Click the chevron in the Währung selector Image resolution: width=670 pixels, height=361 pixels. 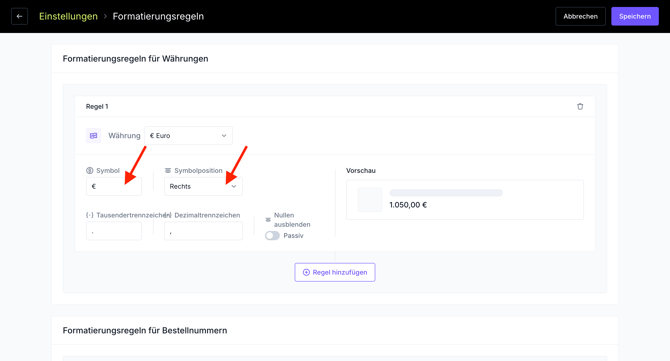(223, 135)
